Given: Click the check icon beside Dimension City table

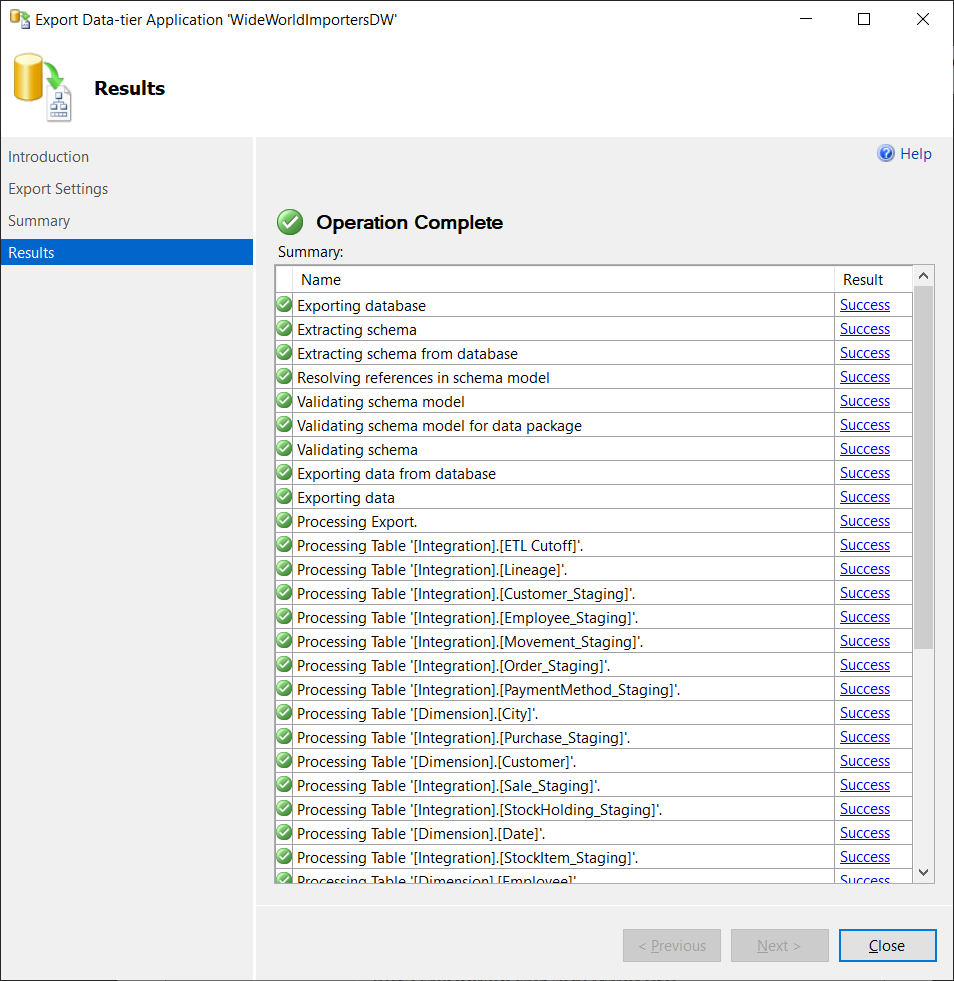Looking at the screenshot, I should point(285,713).
